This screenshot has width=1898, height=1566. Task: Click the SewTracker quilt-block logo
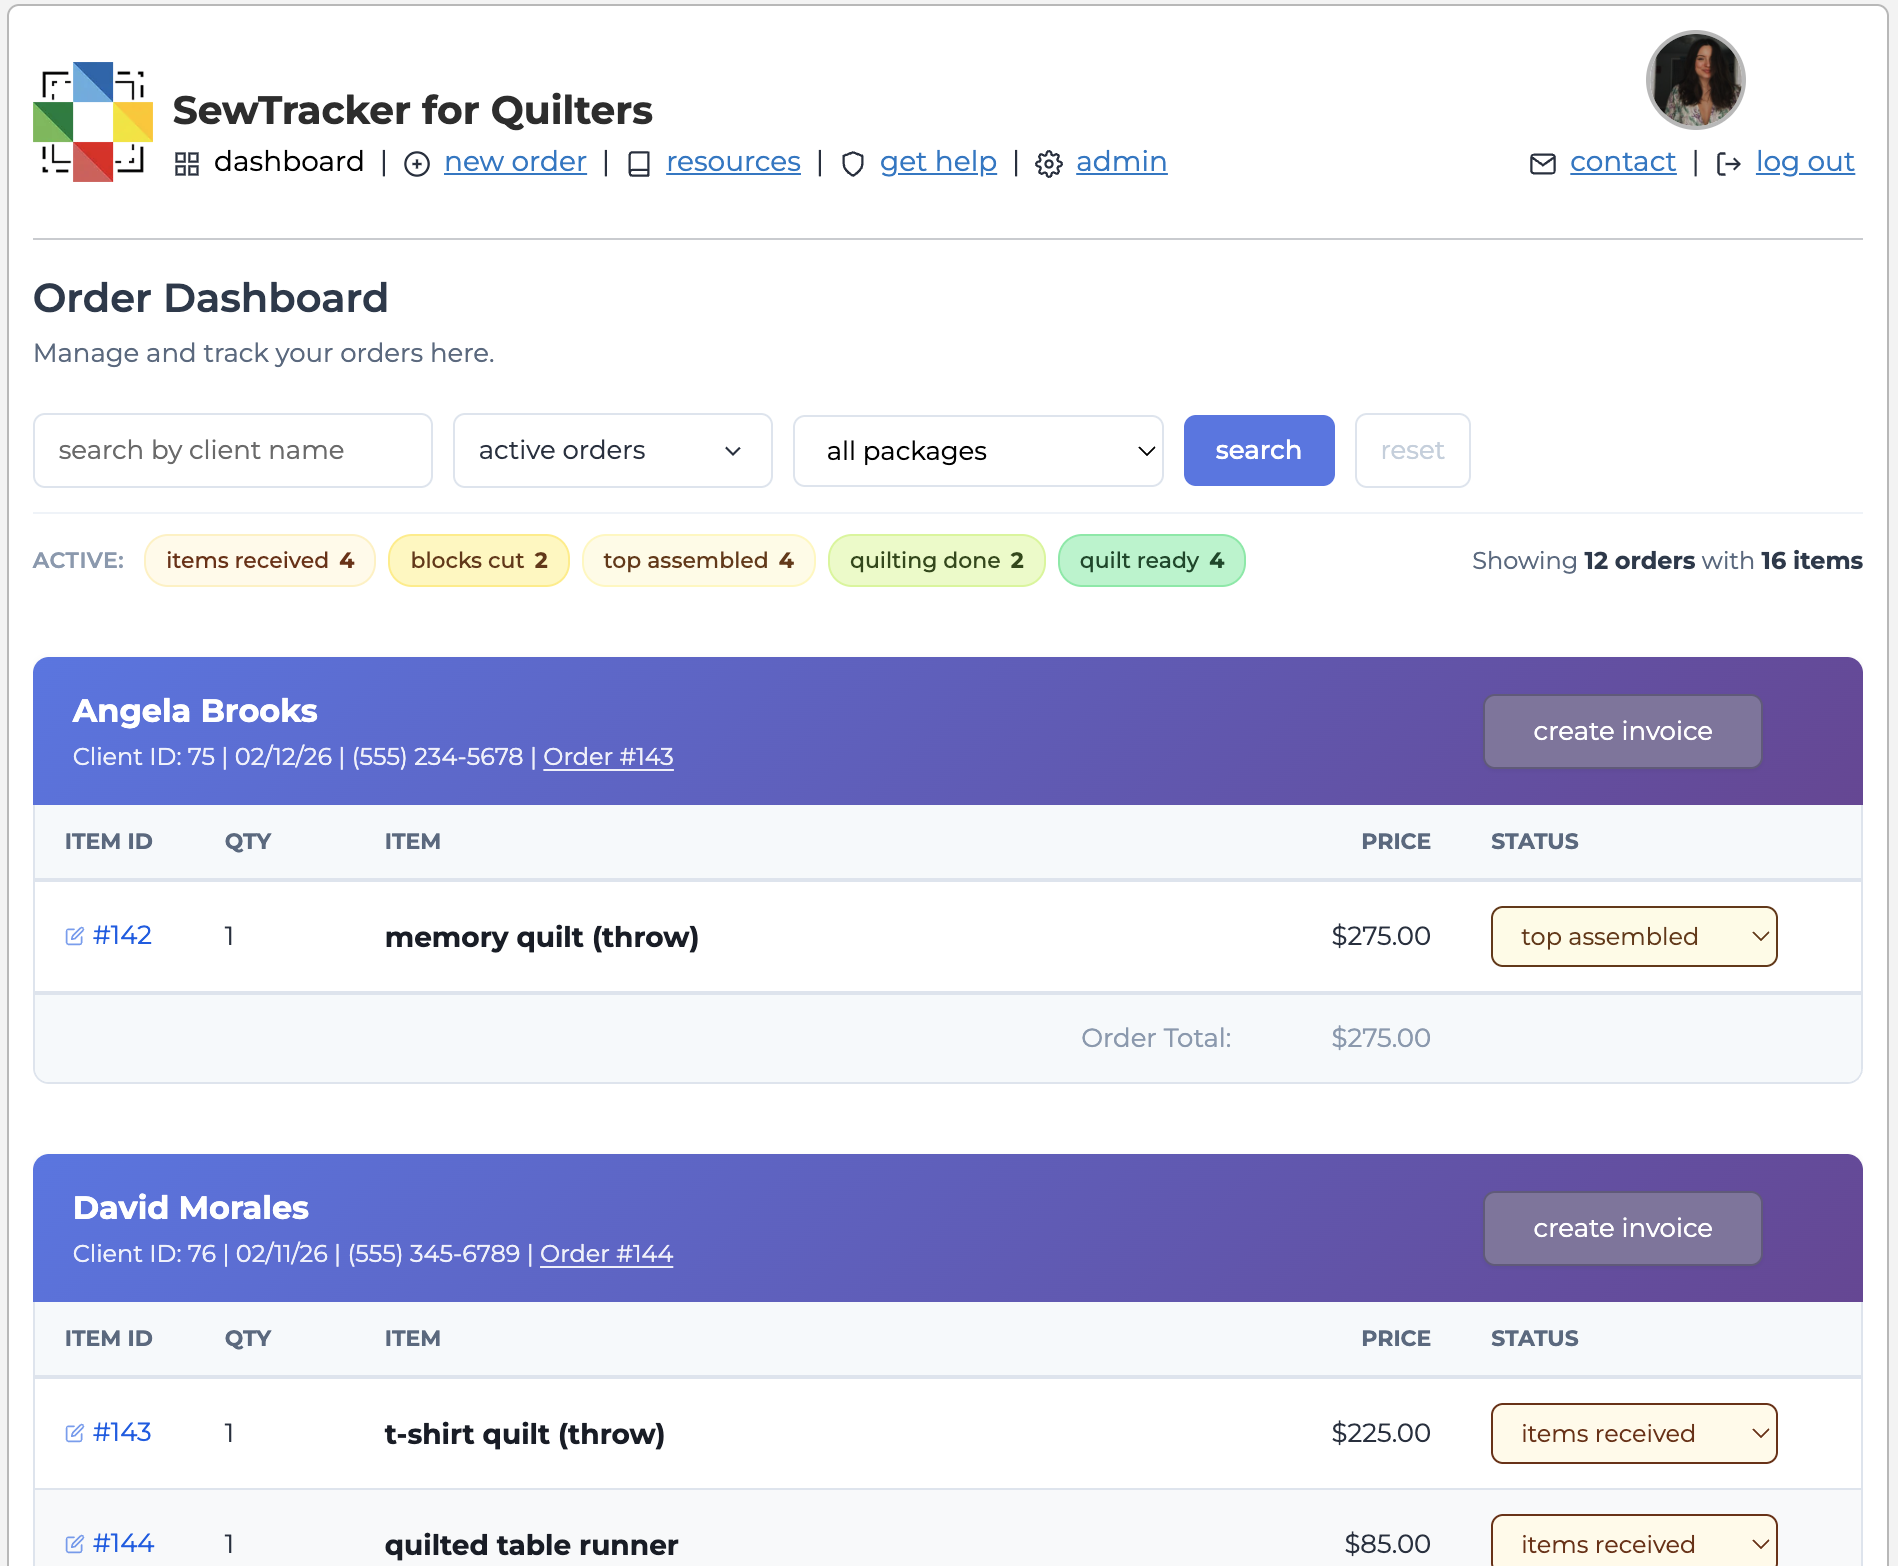point(95,120)
